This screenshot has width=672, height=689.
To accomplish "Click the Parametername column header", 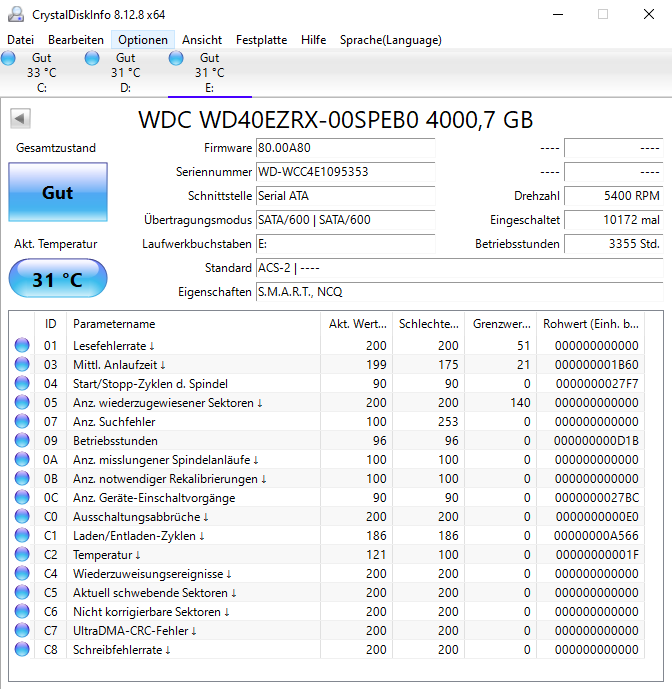I will click(193, 324).
